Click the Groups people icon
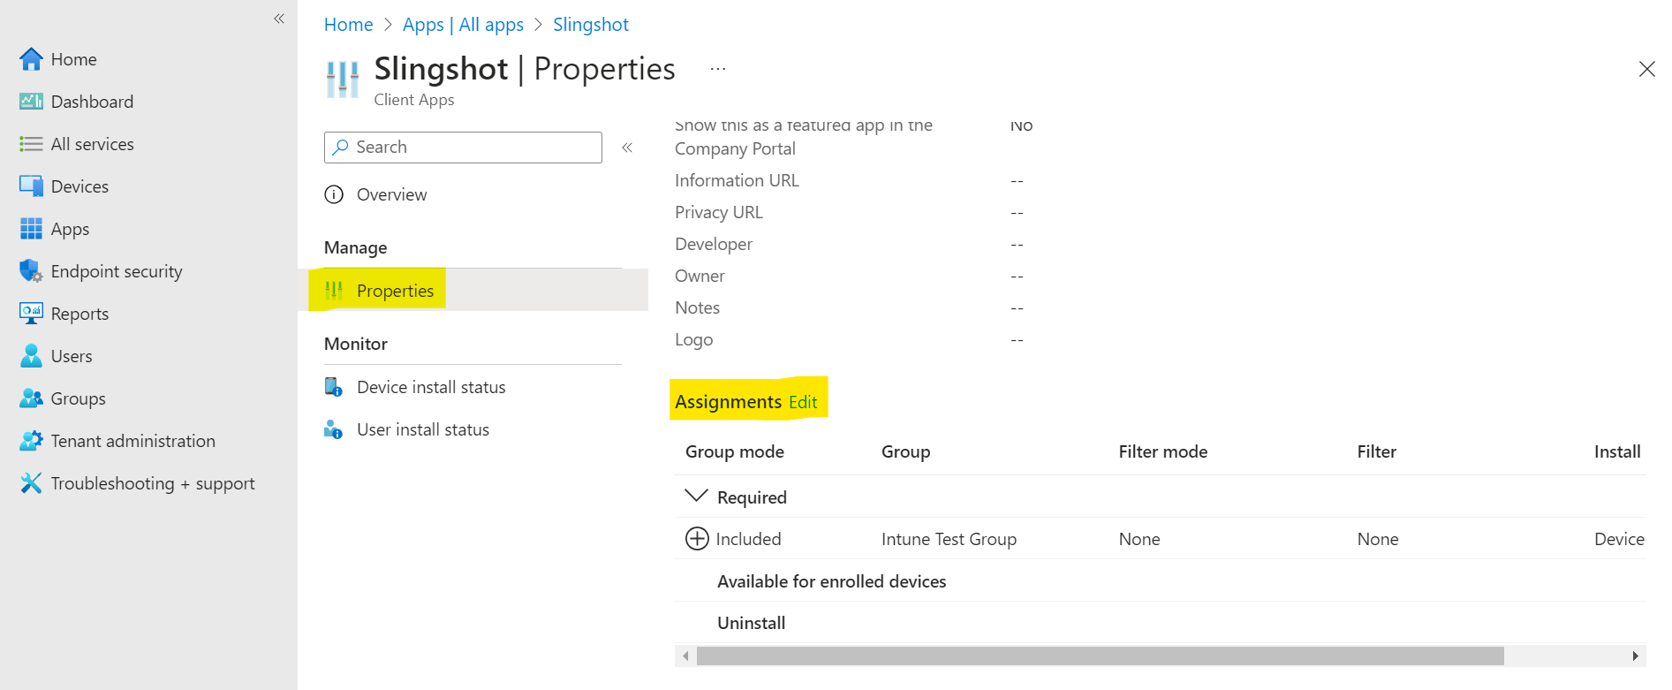The height and width of the screenshot is (690, 1672). pos(31,398)
